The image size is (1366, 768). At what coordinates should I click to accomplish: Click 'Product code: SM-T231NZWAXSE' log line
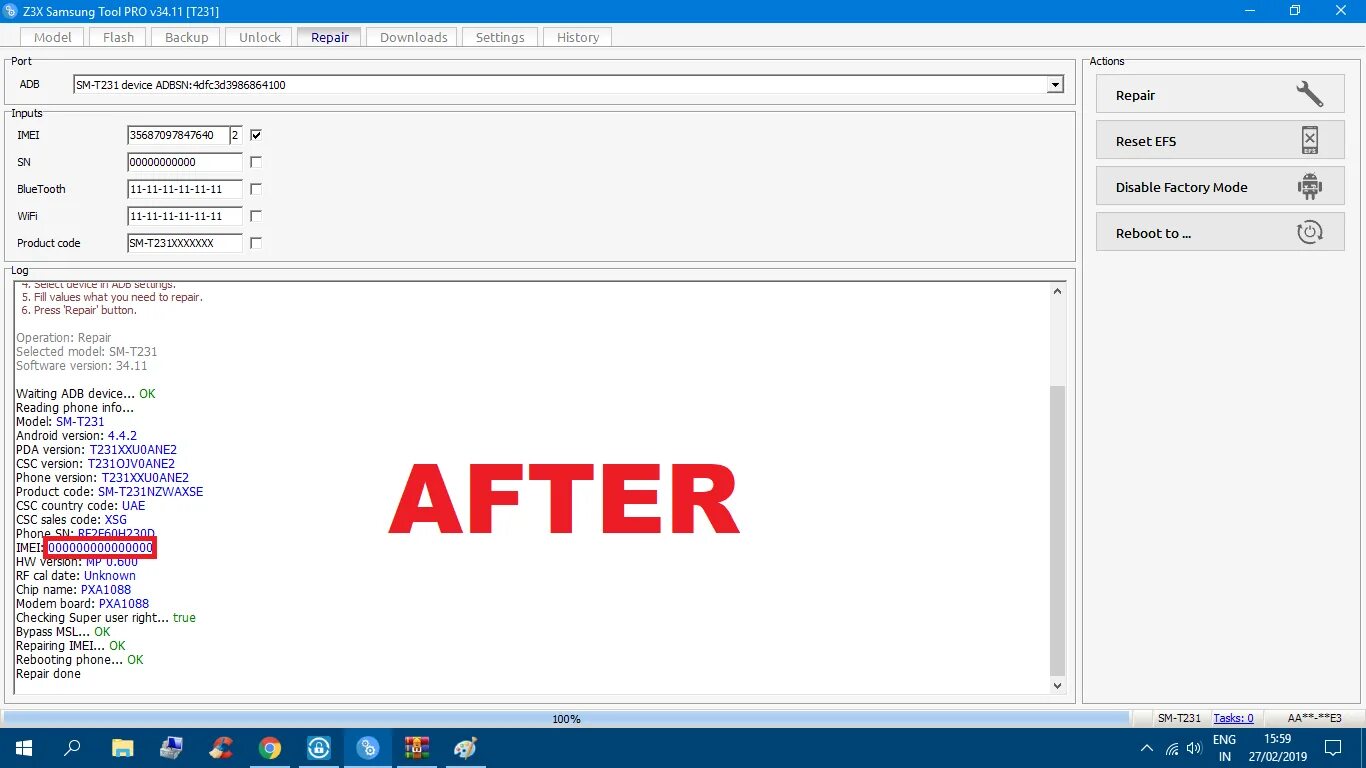click(x=109, y=492)
